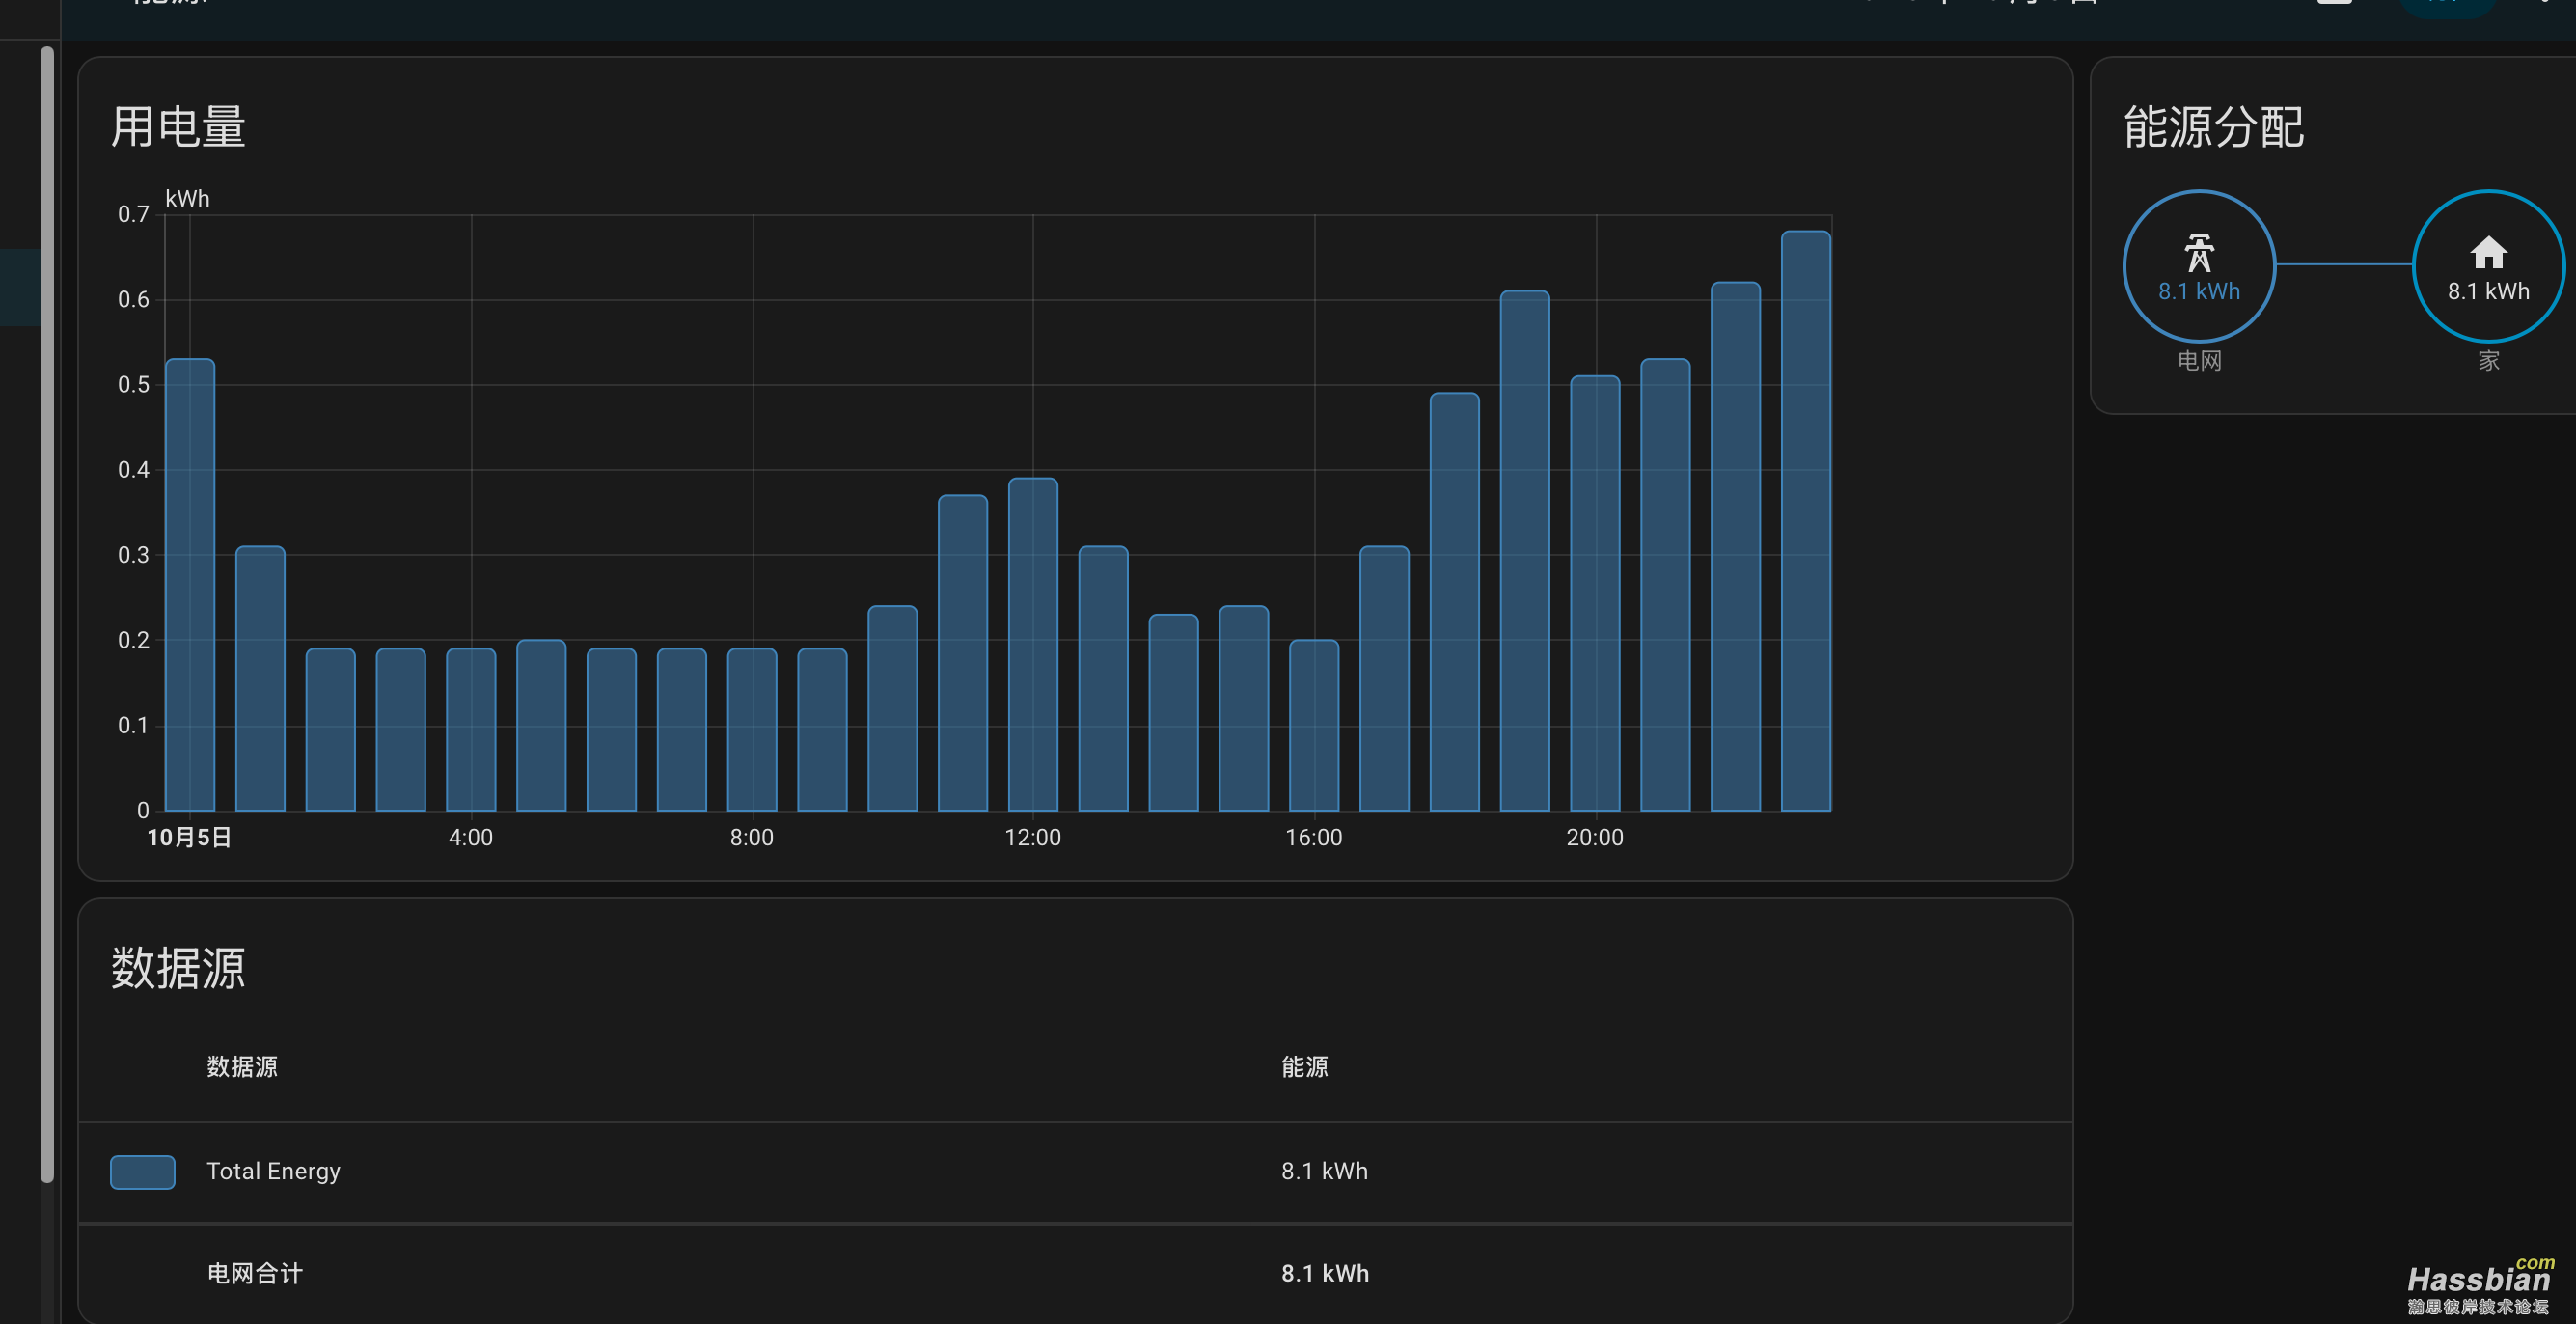Screen dimensions: 2576x1324
Task: Click the home icon in energy distribution
Action: (2488, 252)
